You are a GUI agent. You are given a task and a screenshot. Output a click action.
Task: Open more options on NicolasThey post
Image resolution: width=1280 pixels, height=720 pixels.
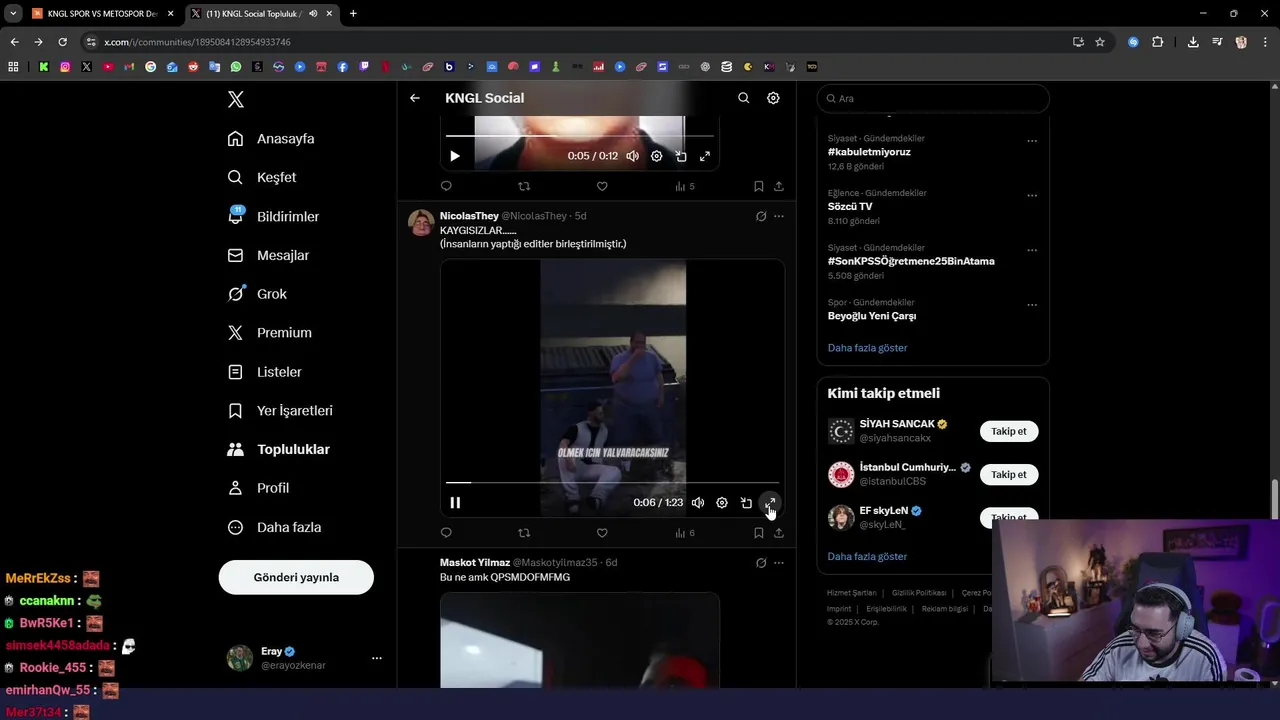coord(779,216)
